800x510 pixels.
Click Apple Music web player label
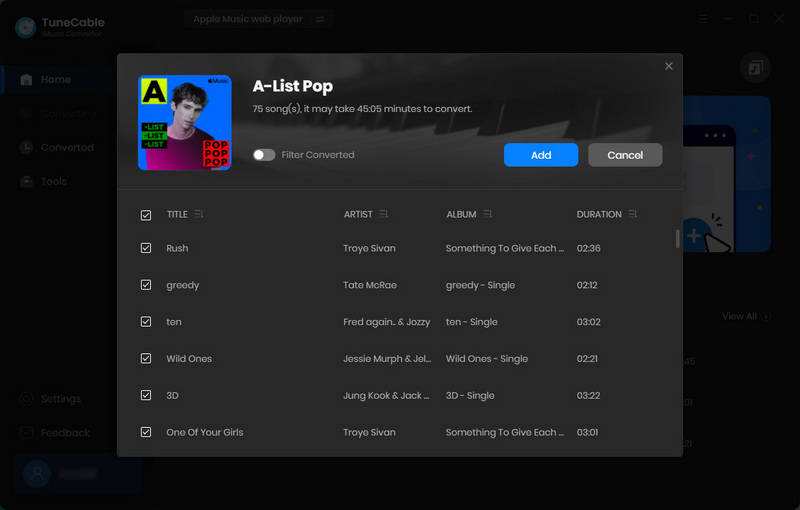click(248, 19)
